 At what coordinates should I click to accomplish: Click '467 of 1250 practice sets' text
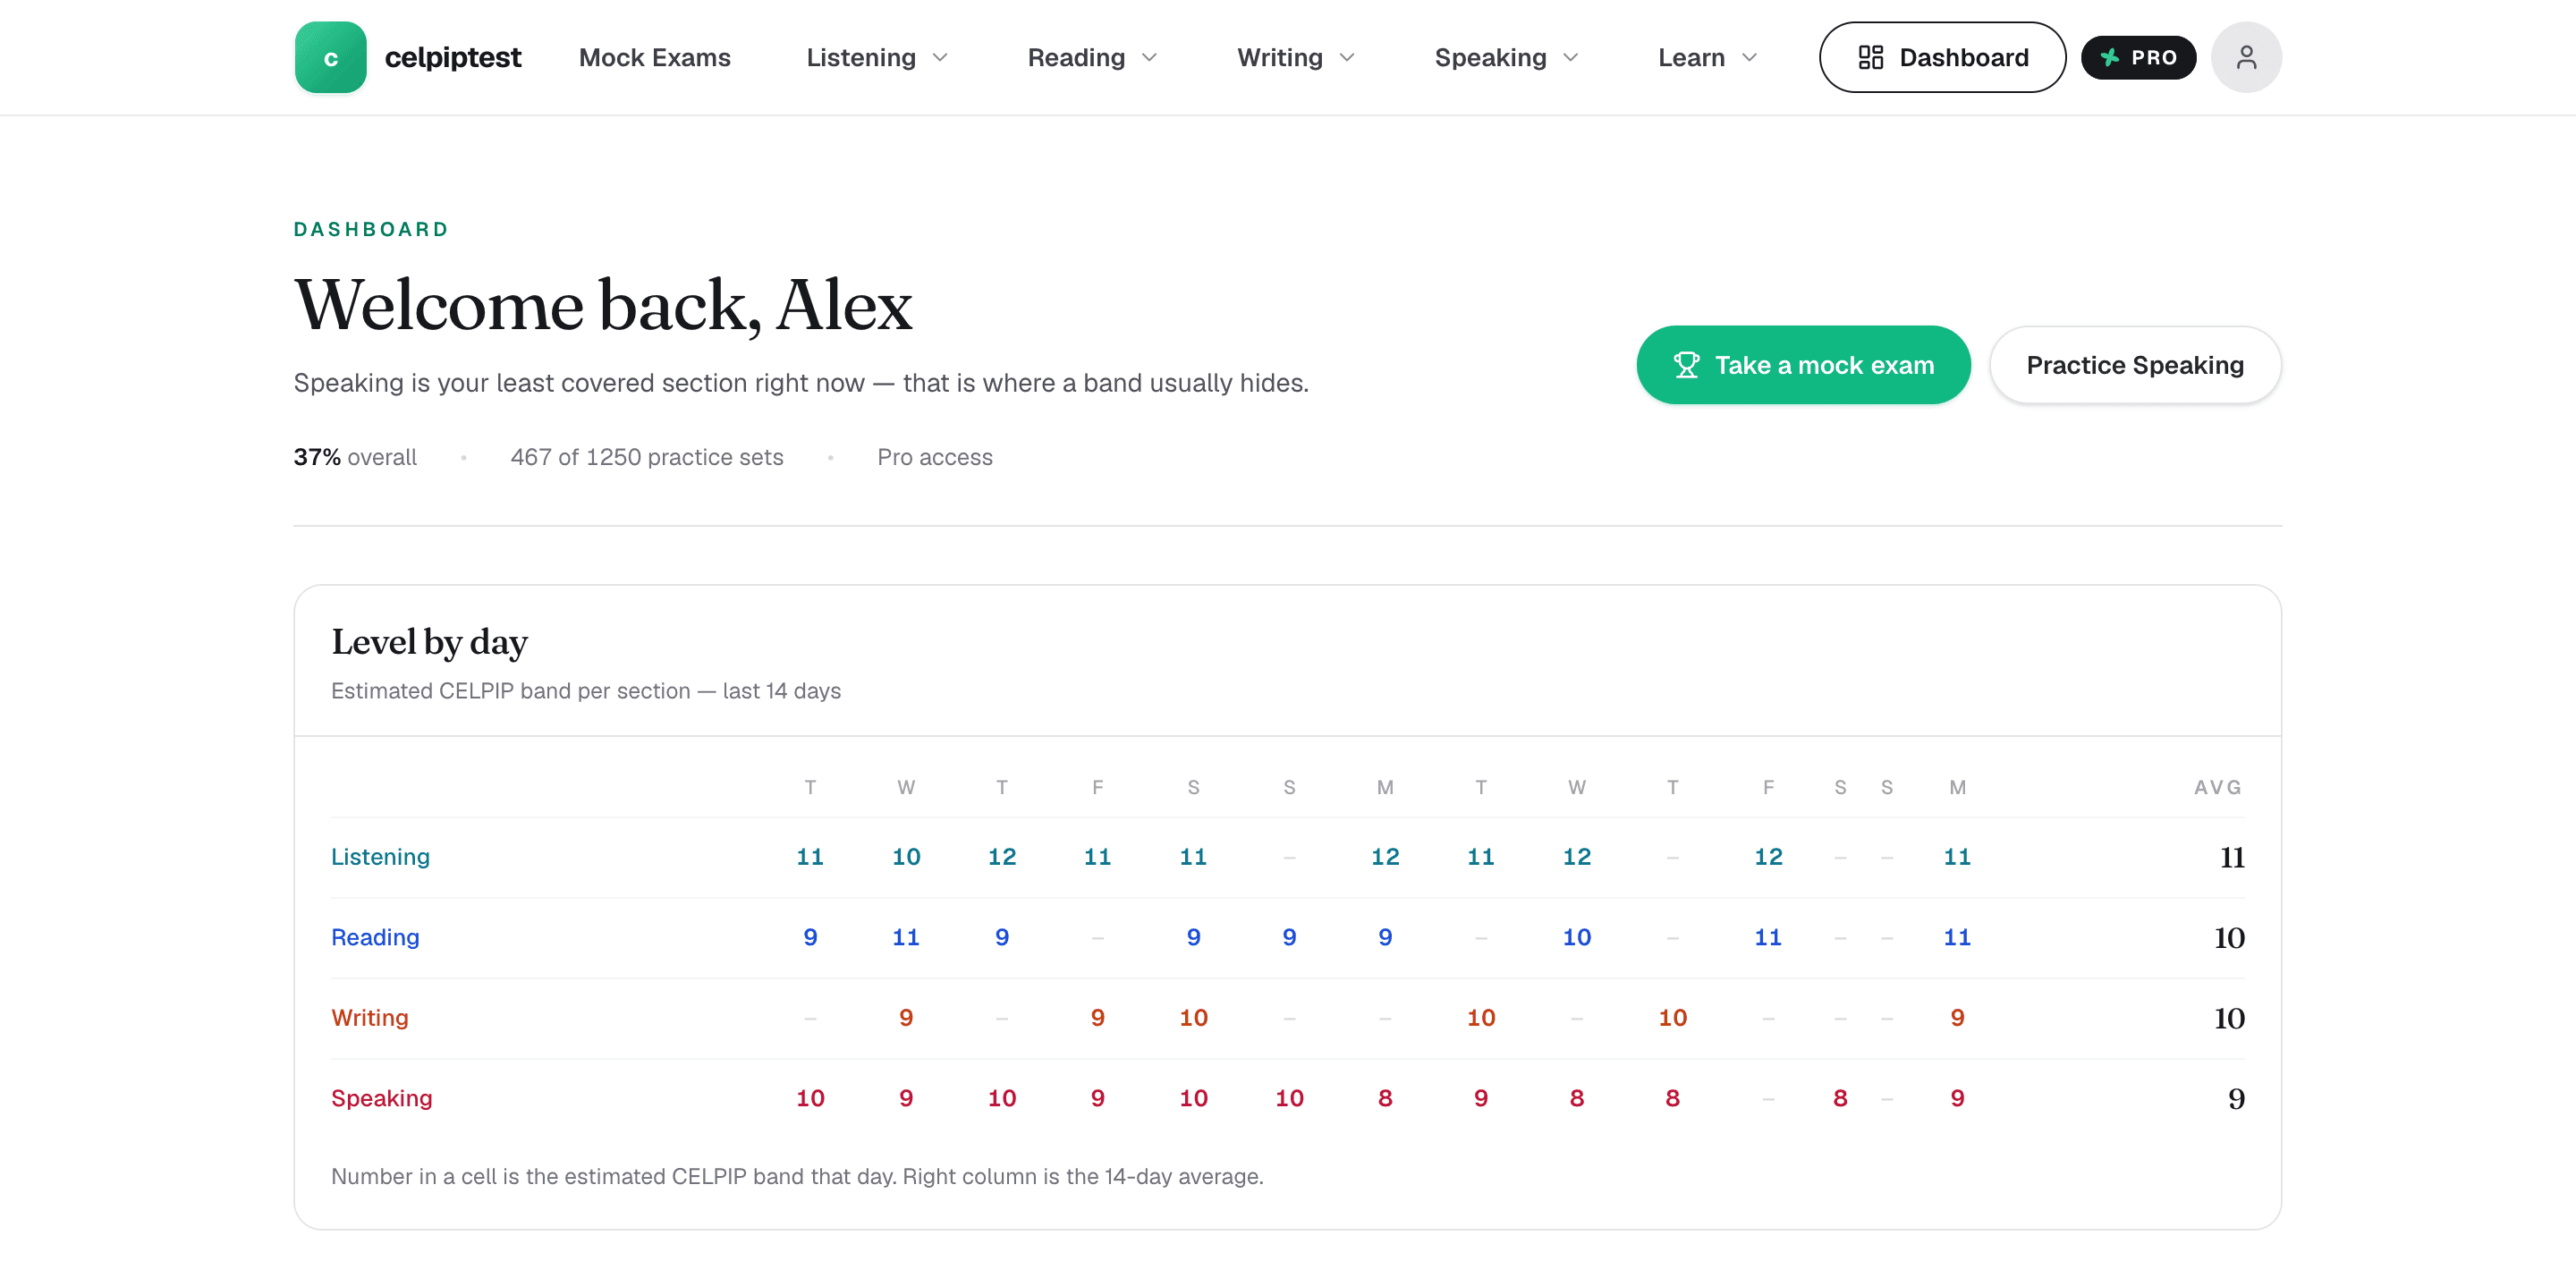click(x=647, y=457)
